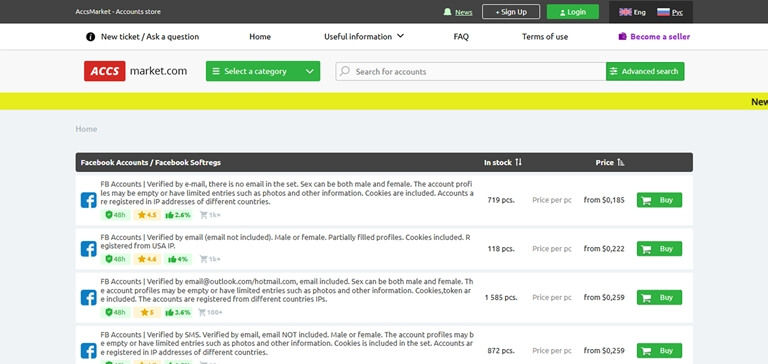Open listing Verified by SMS
The height and width of the screenshot is (364, 768).
point(287,343)
